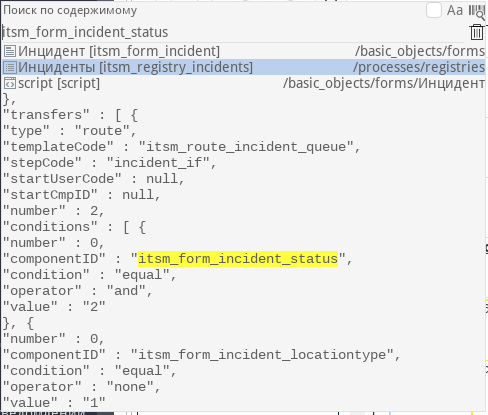Click the /basic_objects/forms/Инцидент path
The image size is (488, 415).
pos(384,83)
